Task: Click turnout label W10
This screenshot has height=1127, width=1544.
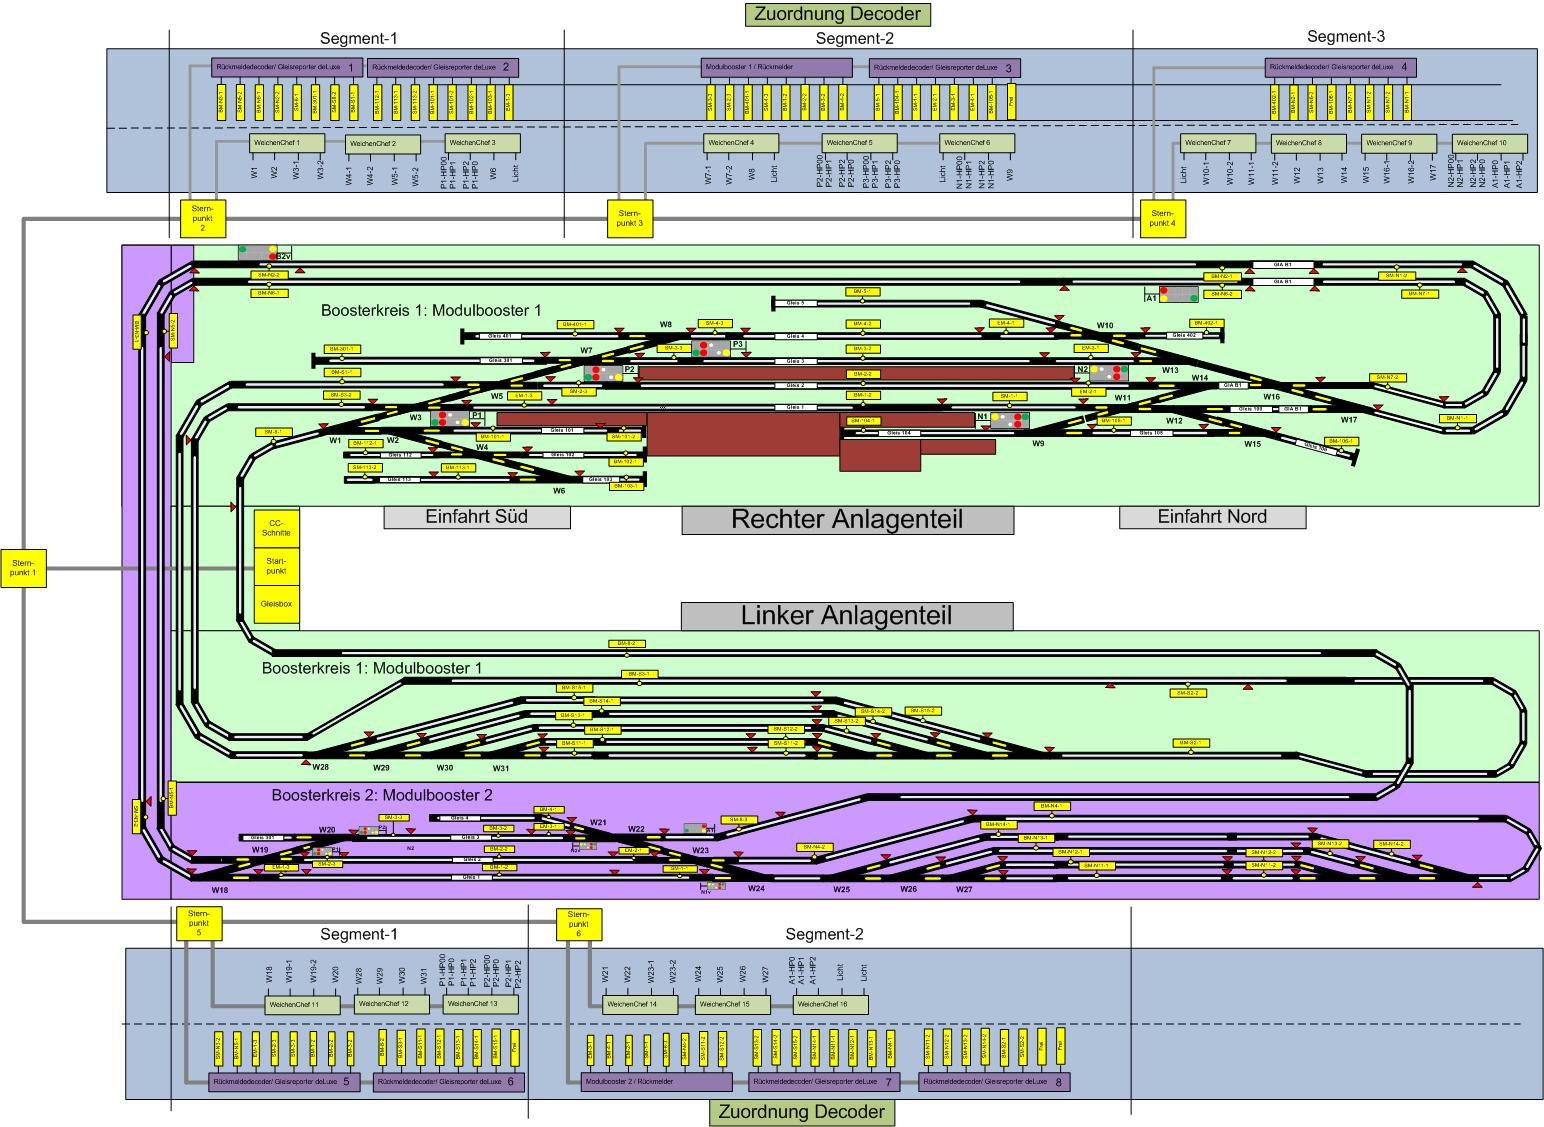Action: (x=1105, y=326)
